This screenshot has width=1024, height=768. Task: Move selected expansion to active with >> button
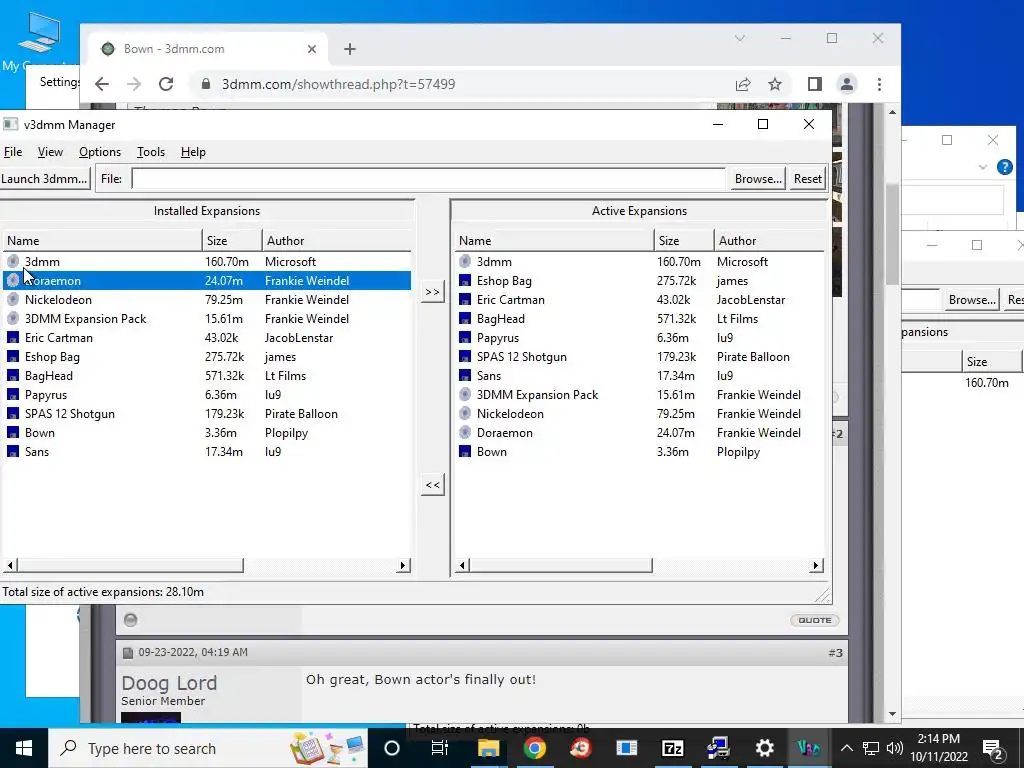click(x=432, y=292)
